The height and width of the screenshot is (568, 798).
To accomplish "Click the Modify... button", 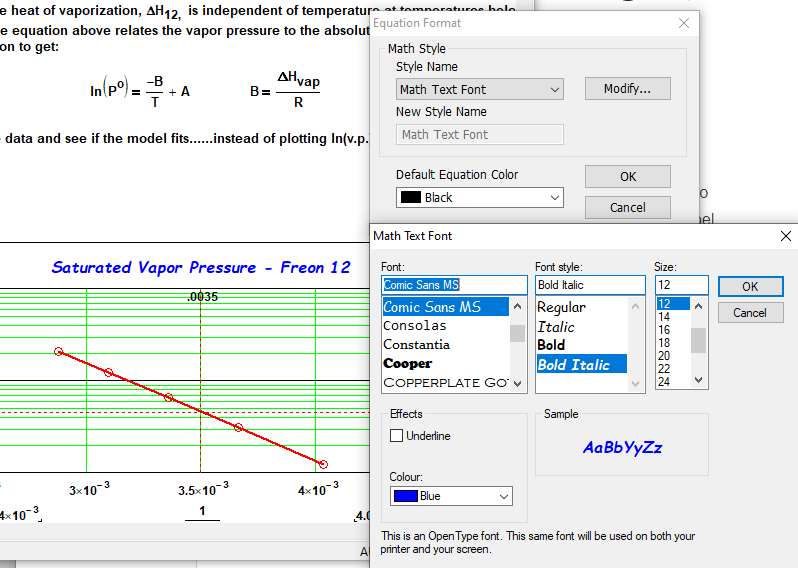I will click(x=627, y=89).
